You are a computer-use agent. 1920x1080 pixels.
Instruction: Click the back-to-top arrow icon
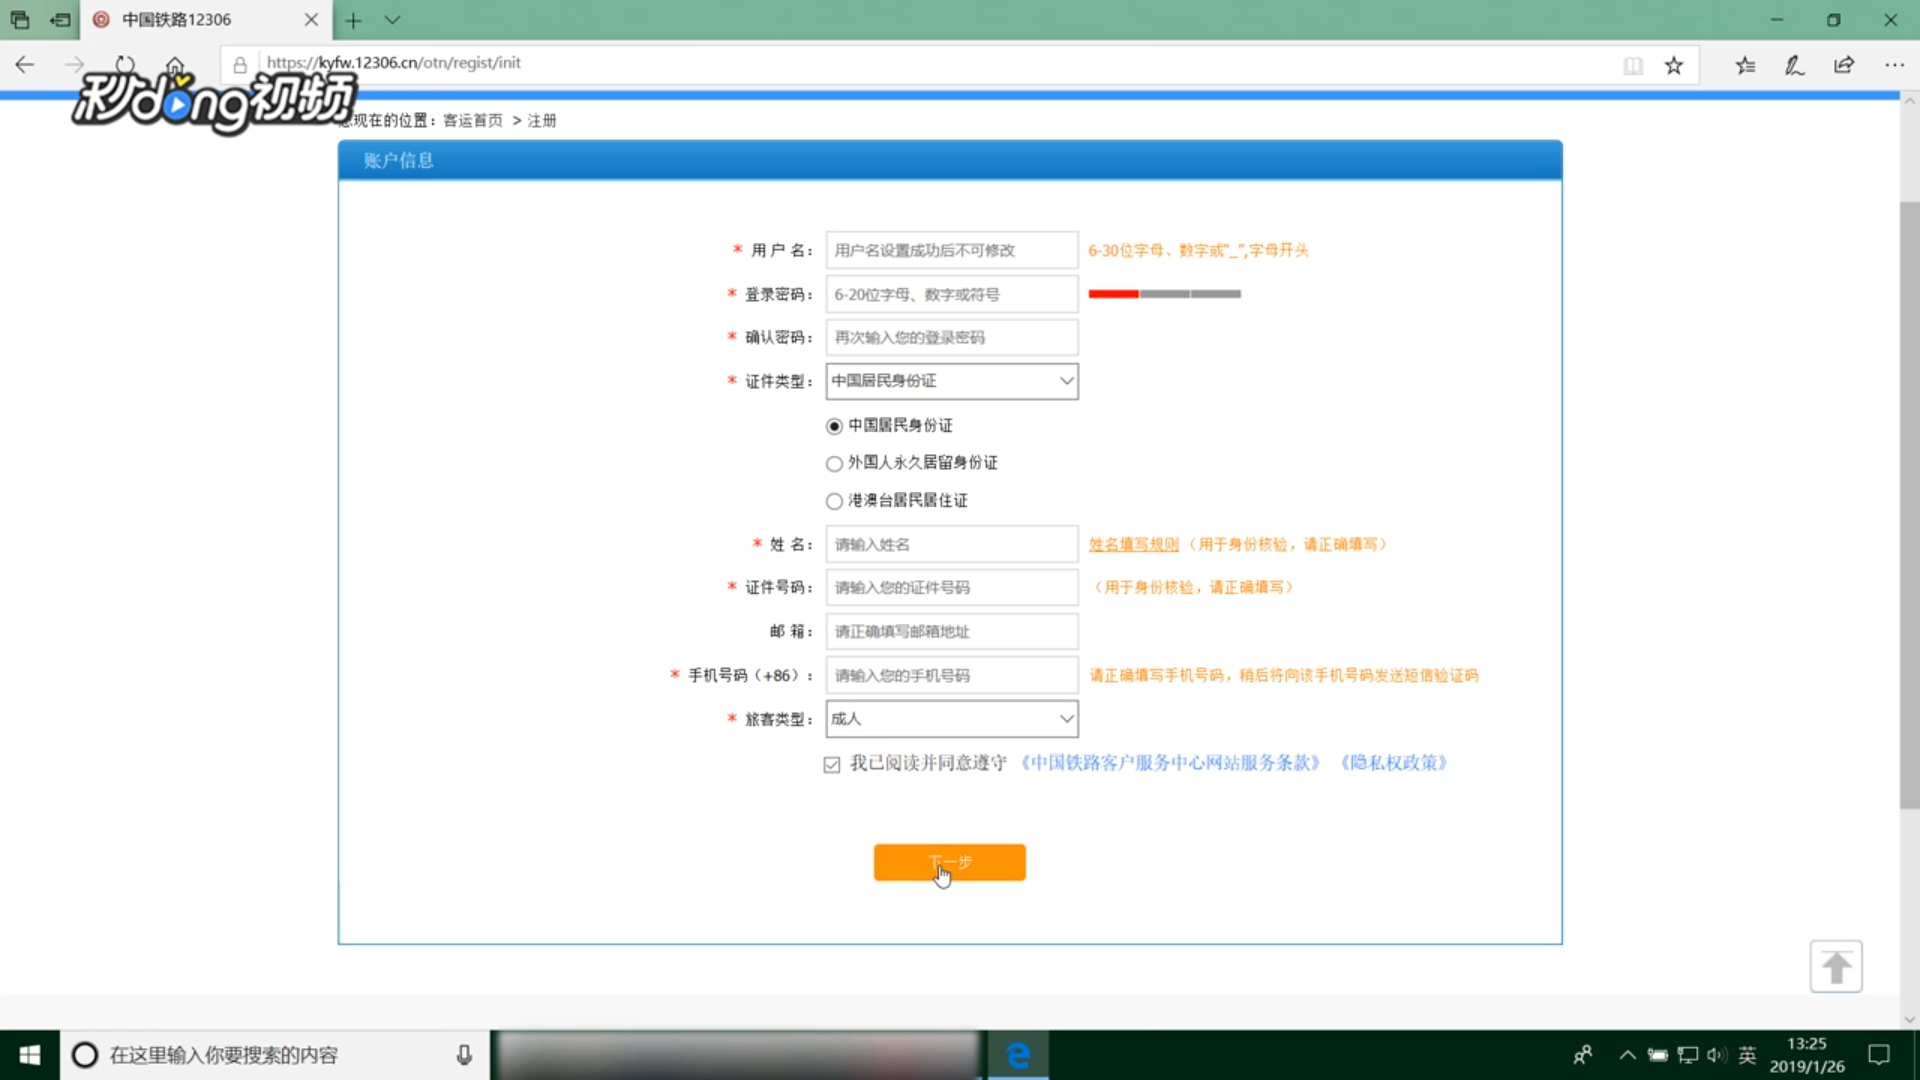click(x=1835, y=967)
